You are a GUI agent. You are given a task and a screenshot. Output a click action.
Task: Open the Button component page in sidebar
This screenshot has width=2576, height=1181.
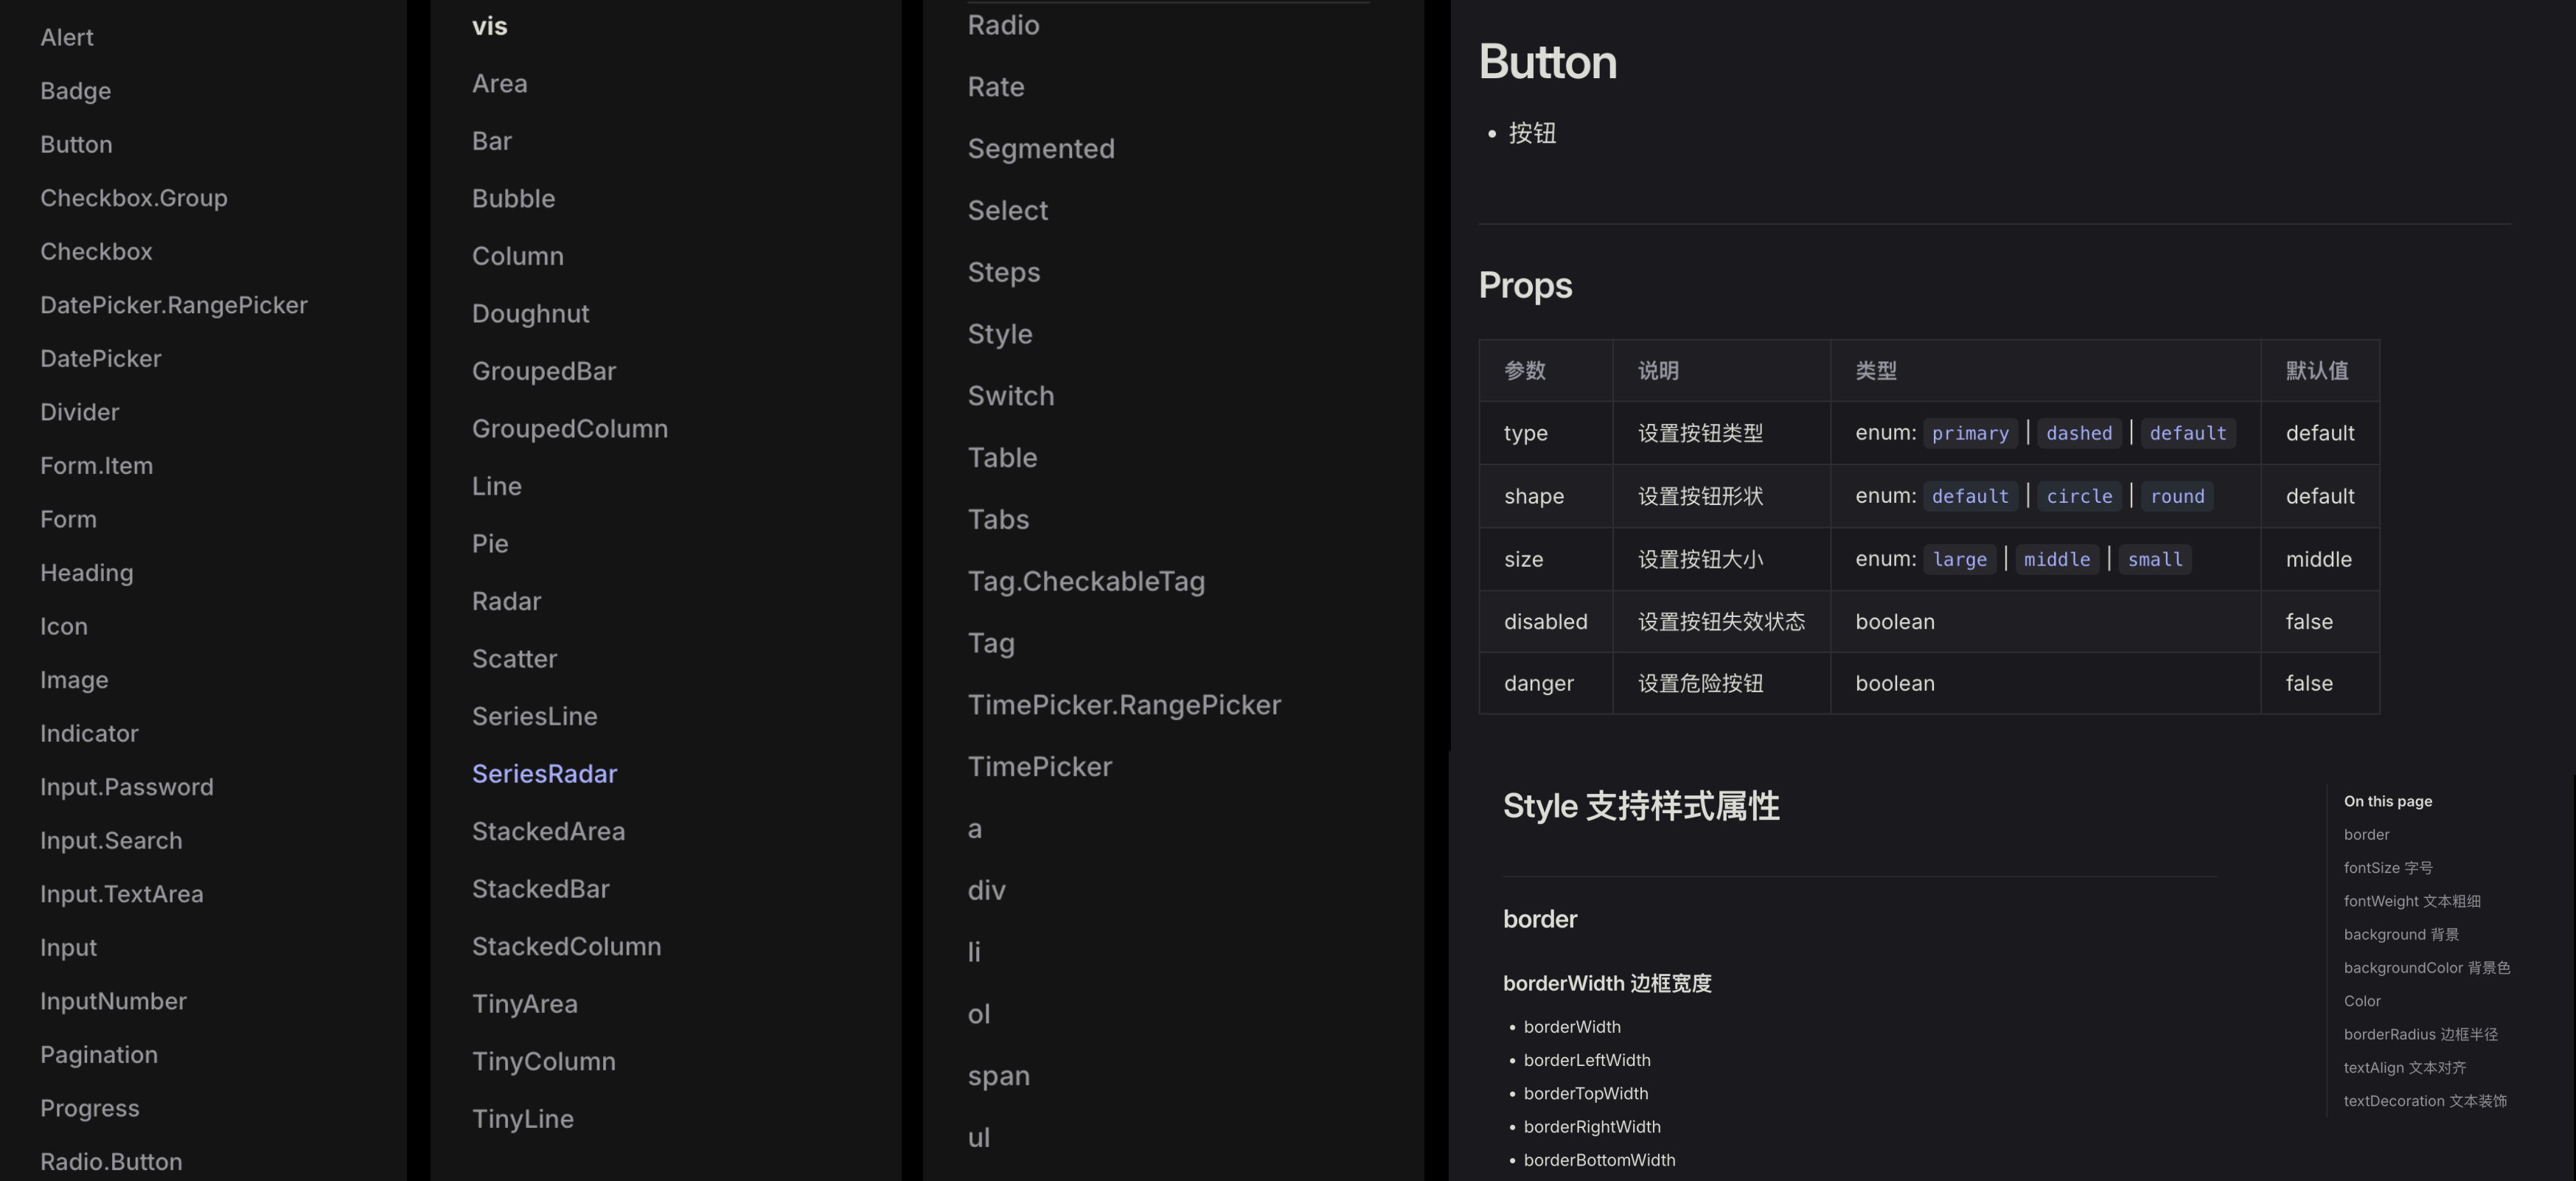pos(76,144)
